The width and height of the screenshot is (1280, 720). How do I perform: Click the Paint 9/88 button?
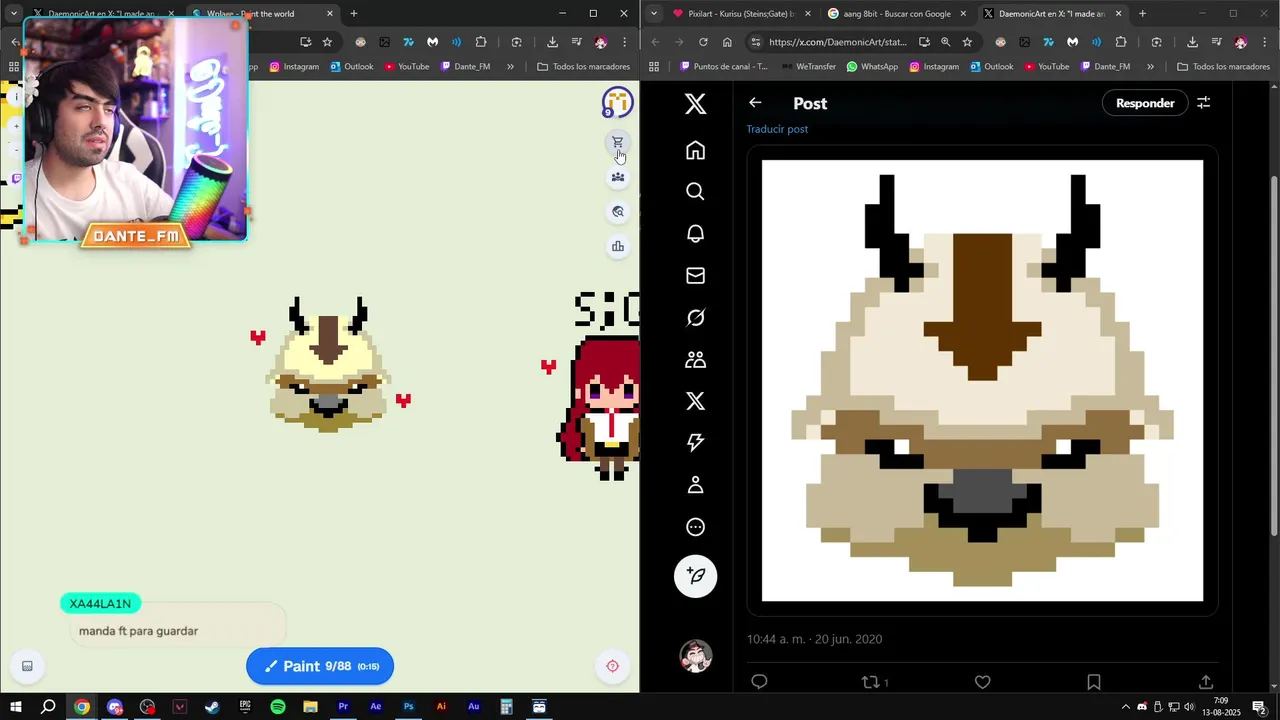320,666
